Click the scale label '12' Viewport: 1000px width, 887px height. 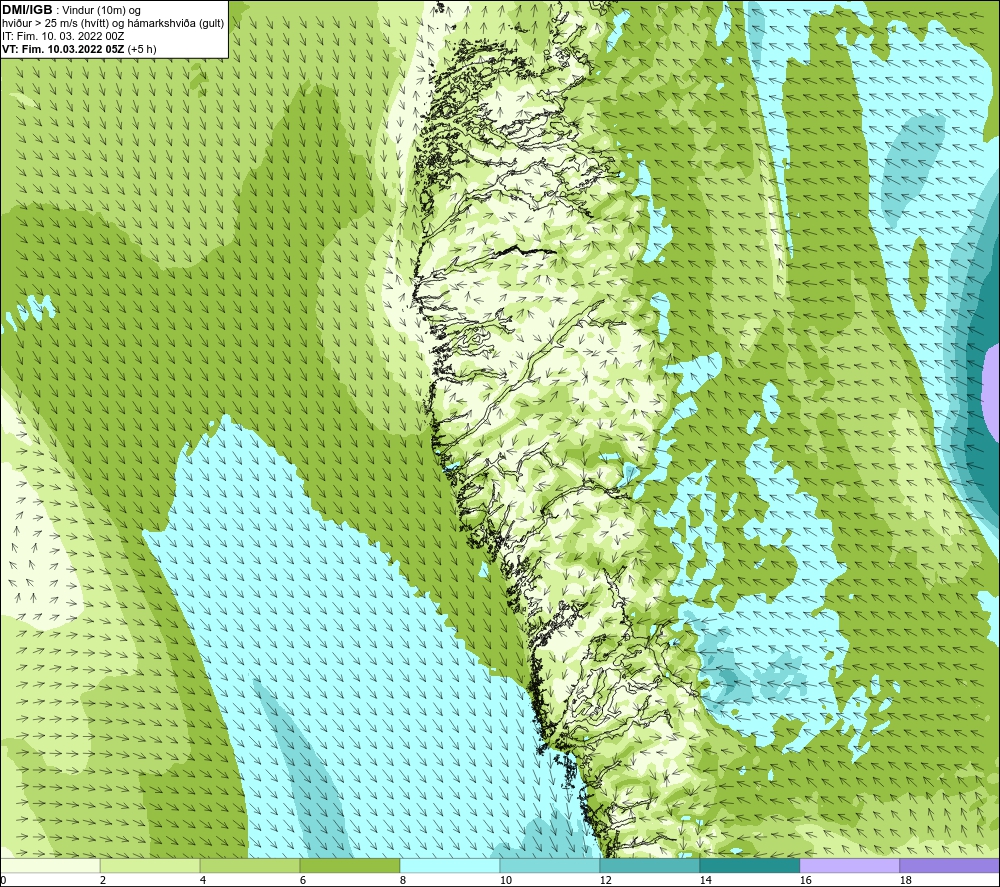pyautogui.click(x=606, y=881)
